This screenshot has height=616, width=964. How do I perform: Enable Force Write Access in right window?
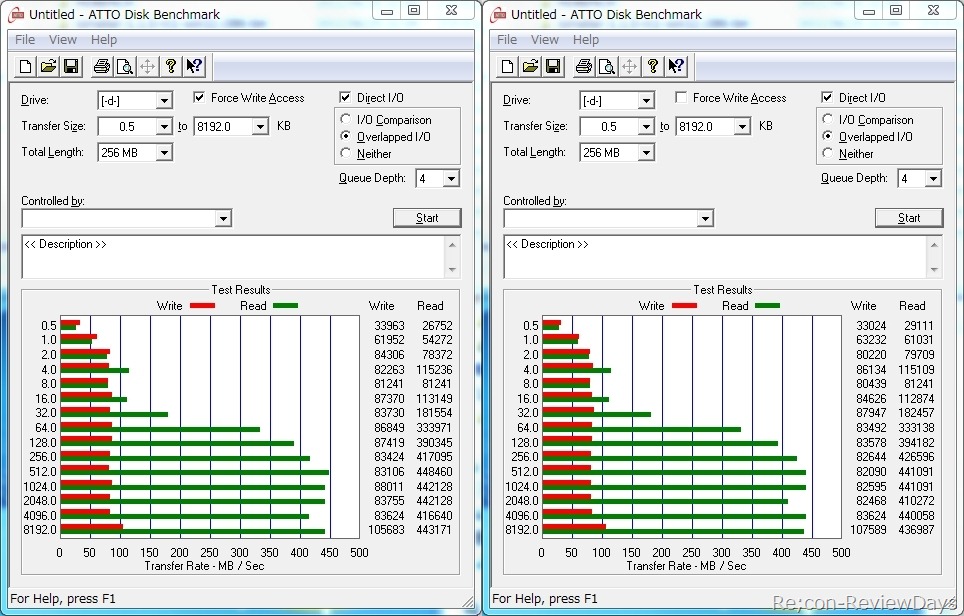pyautogui.click(x=681, y=98)
